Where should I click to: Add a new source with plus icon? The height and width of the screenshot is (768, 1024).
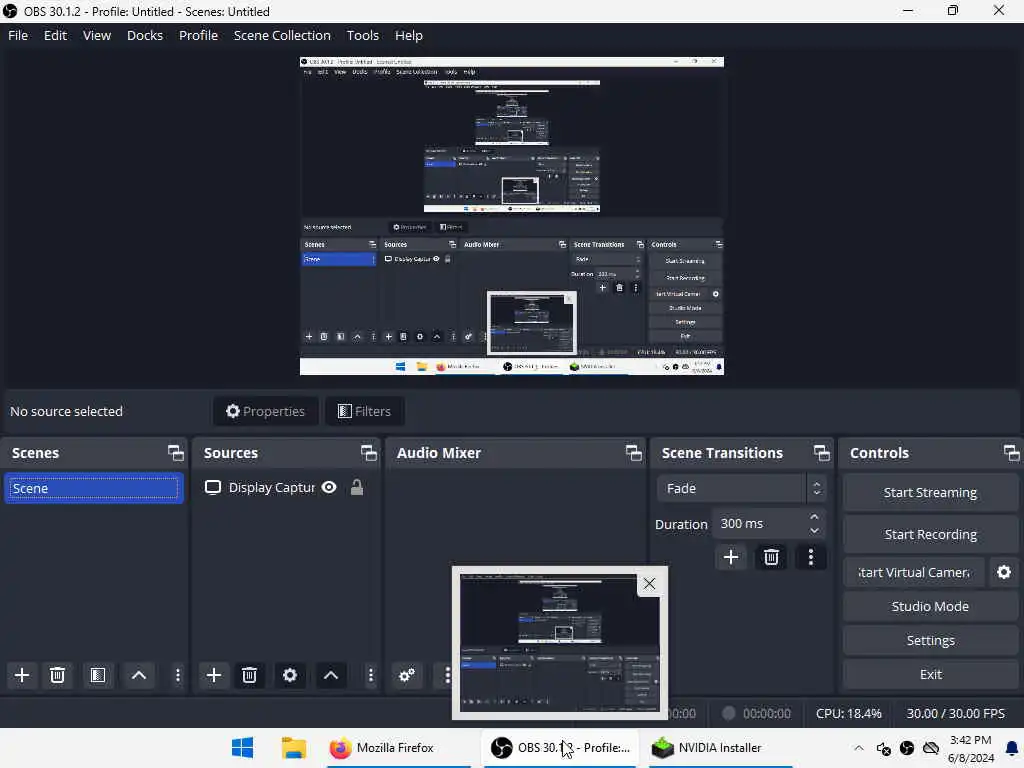click(x=214, y=675)
